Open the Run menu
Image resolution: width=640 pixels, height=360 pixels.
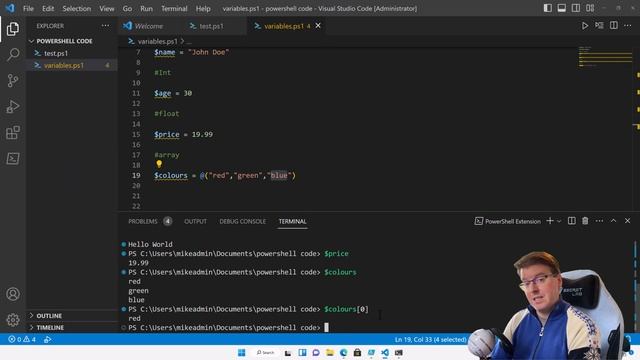146,9
